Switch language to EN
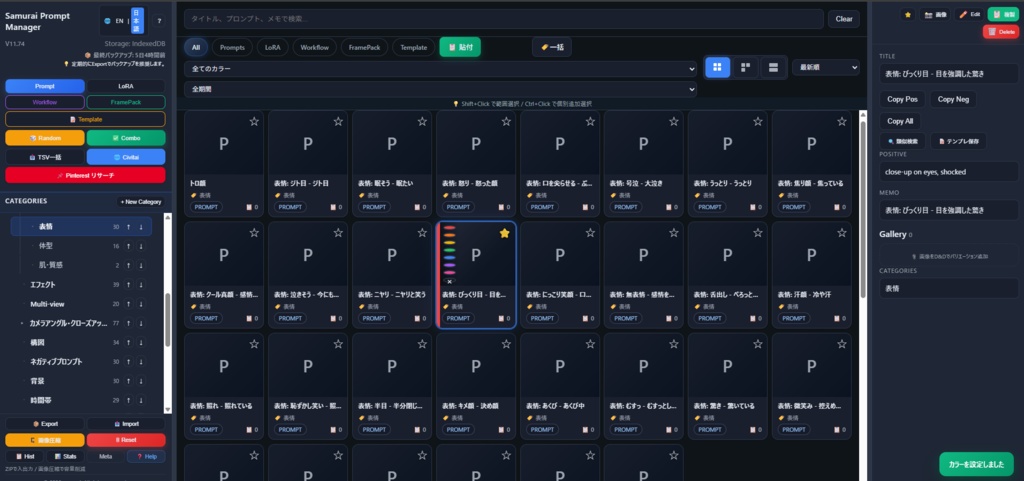 pyautogui.click(x=120, y=21)
